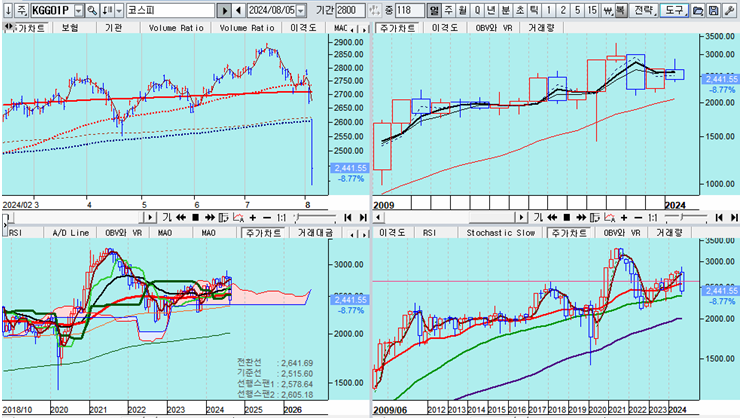Adjust left chart zoom slider
741x419 pixels.
[315, 217]
